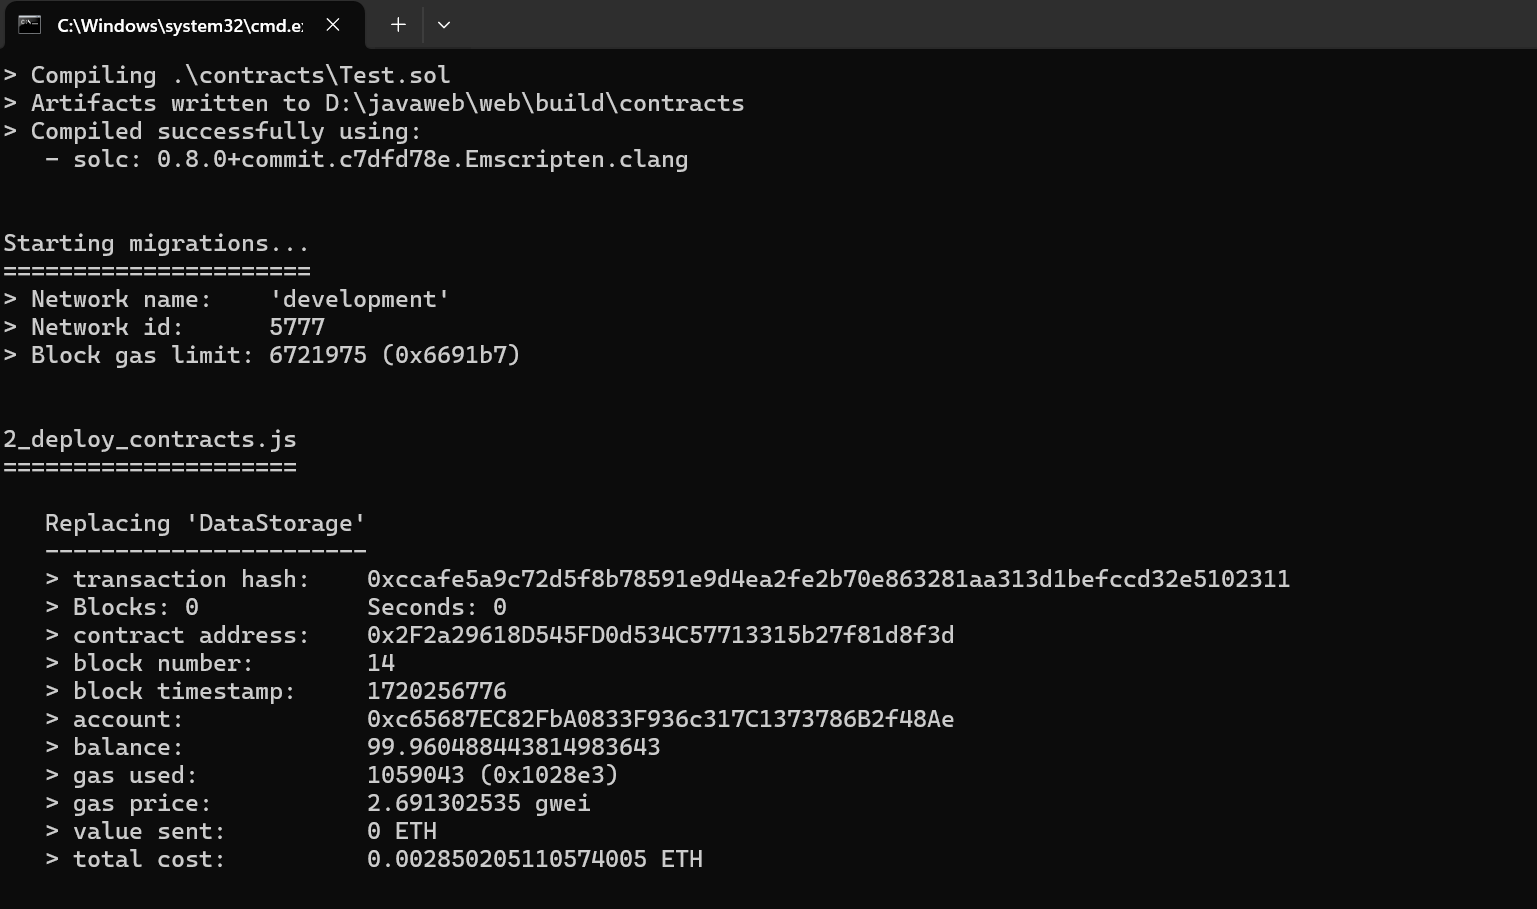The image size is (1537, 909).
Task: Expand the new tab profile dropdown chevron
Action: pyautogui.click(x=444, y=25)
